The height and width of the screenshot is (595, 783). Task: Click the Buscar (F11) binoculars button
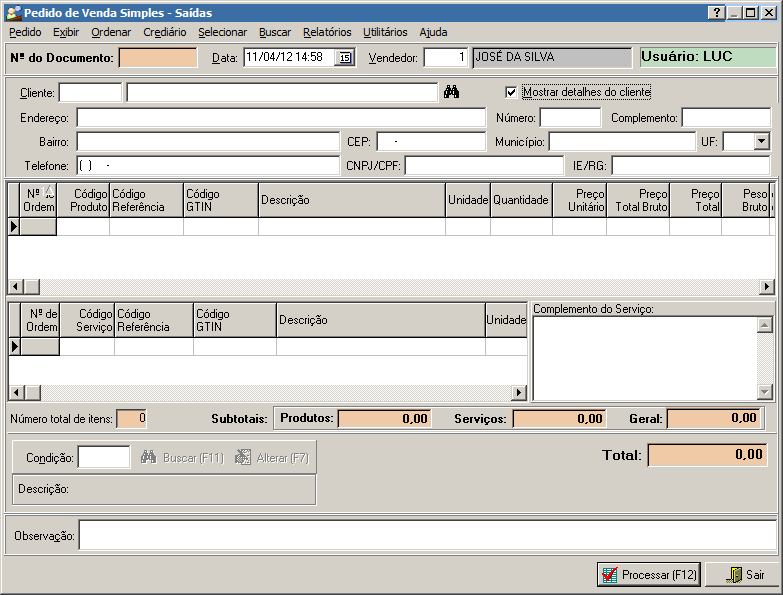[182, 458]
